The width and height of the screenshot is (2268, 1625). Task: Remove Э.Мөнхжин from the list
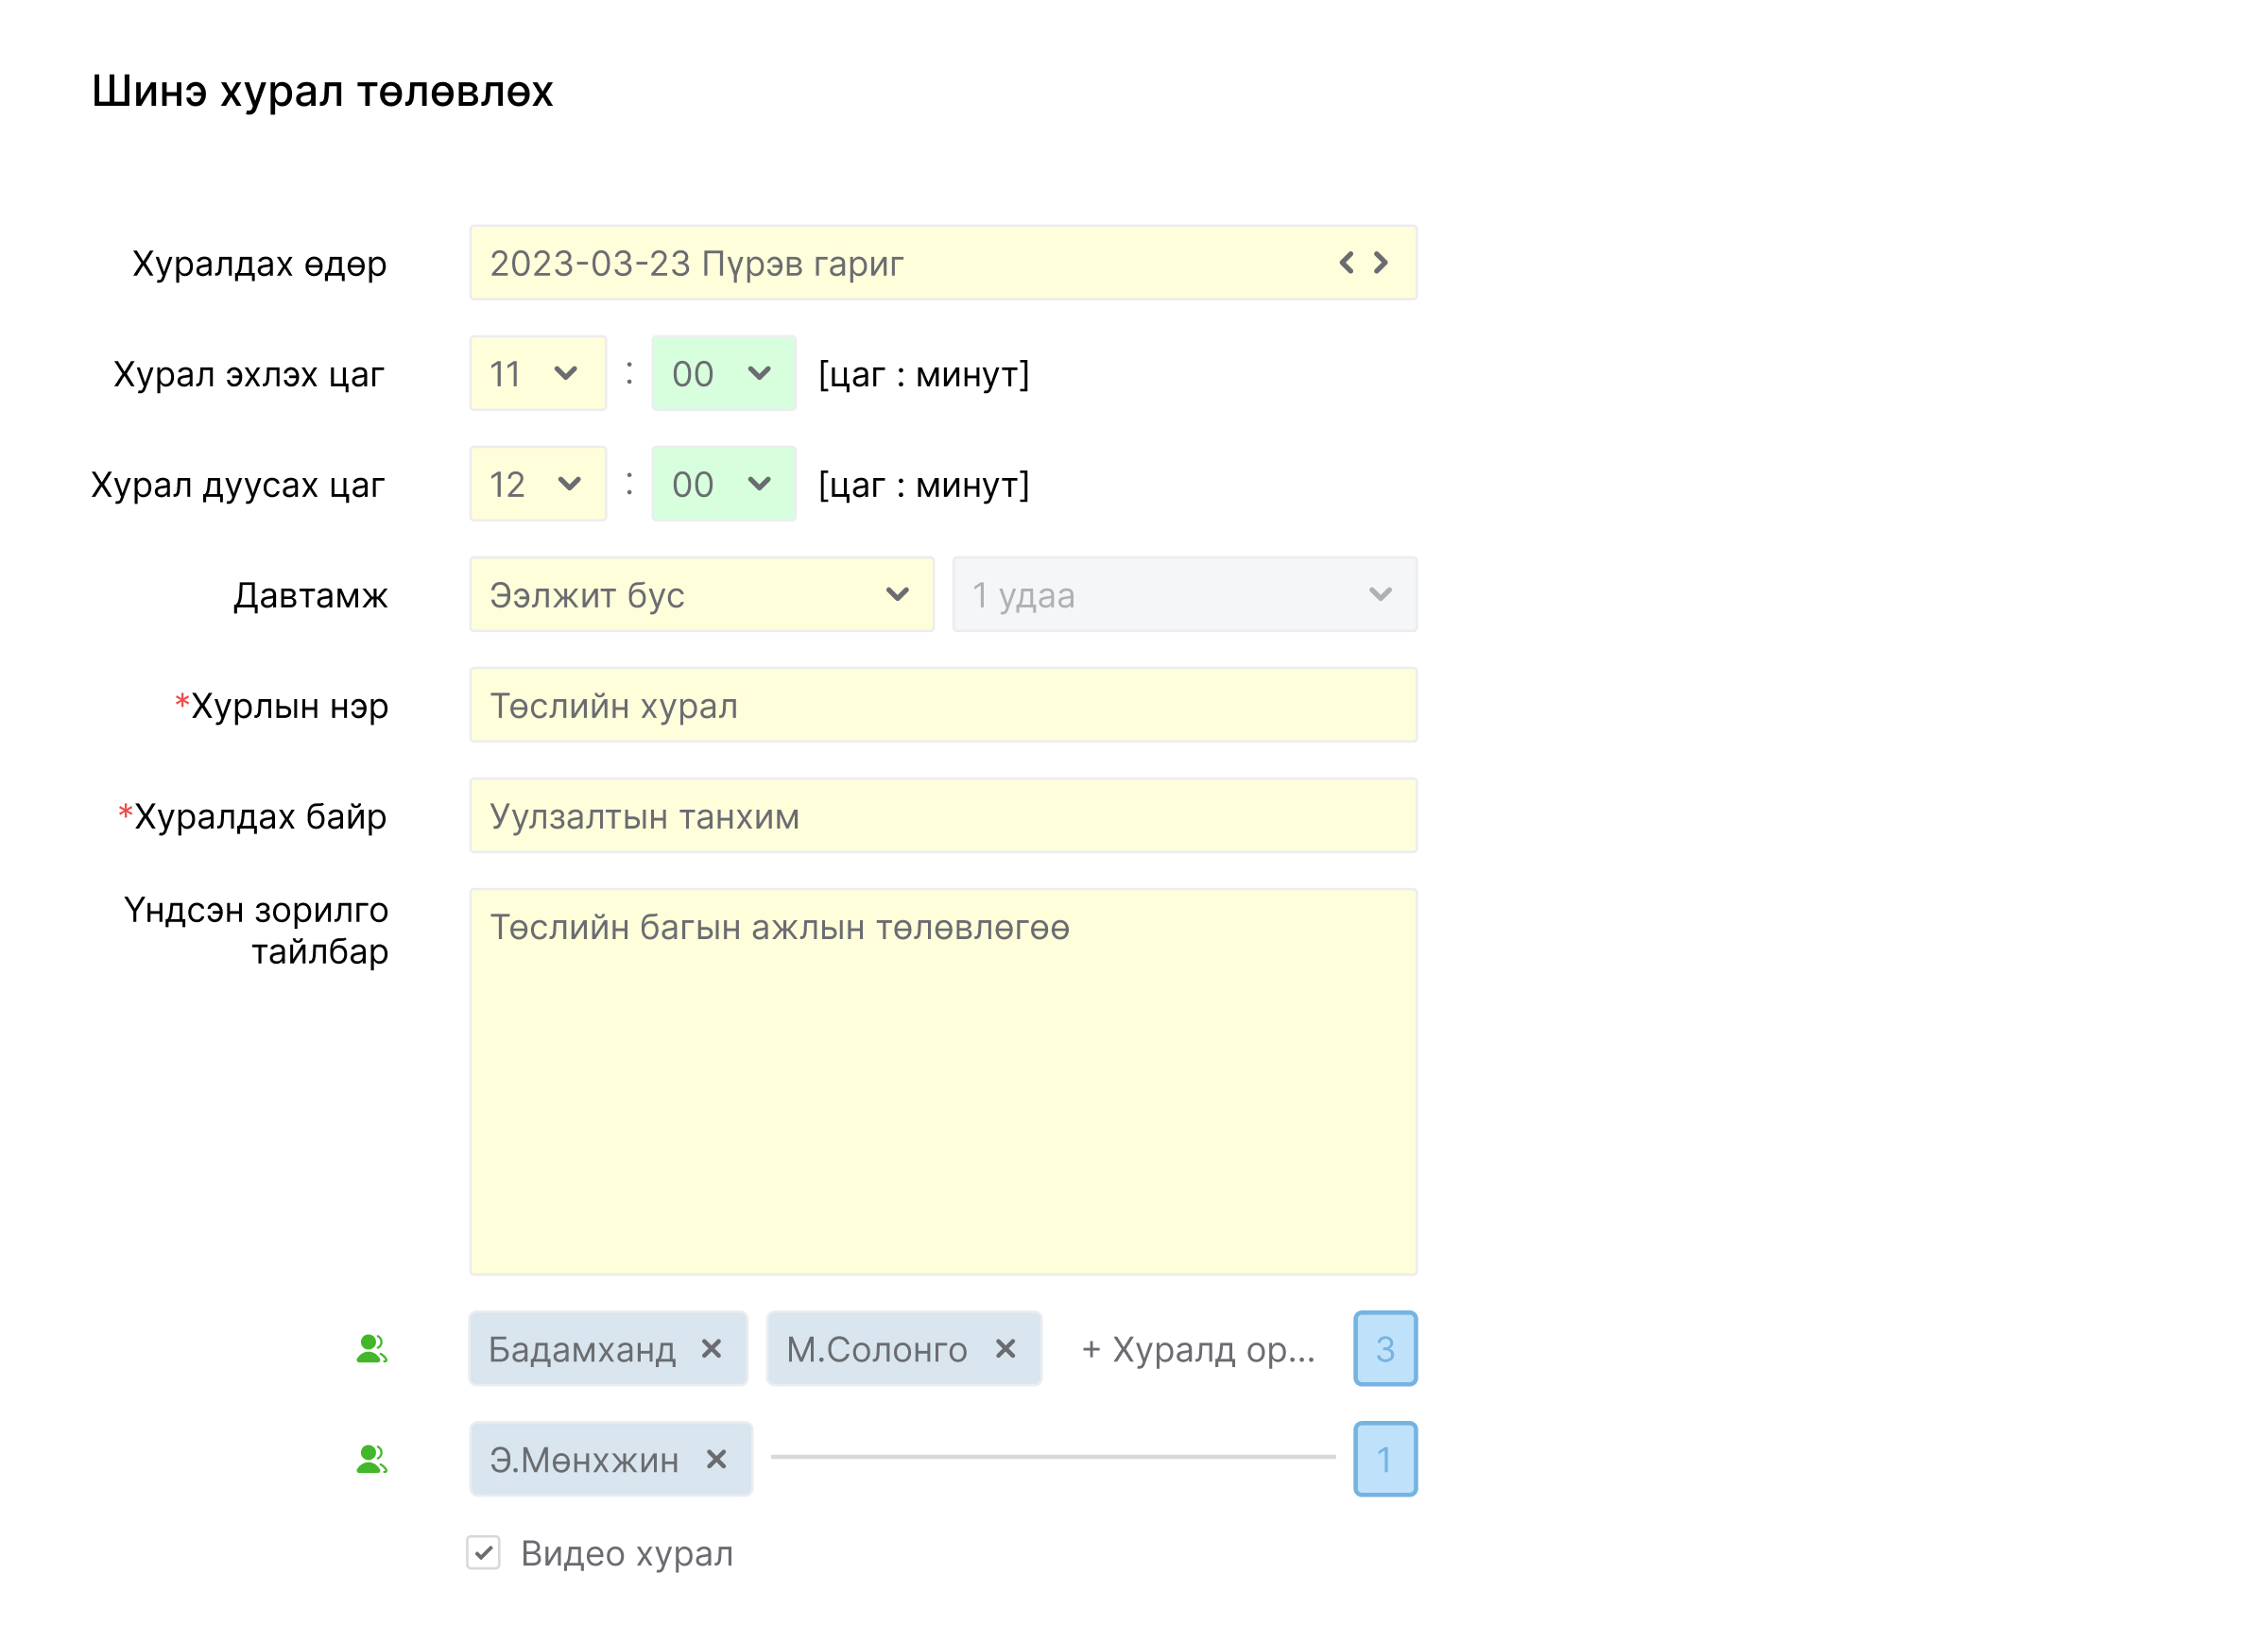click(x=716, y=1459)
